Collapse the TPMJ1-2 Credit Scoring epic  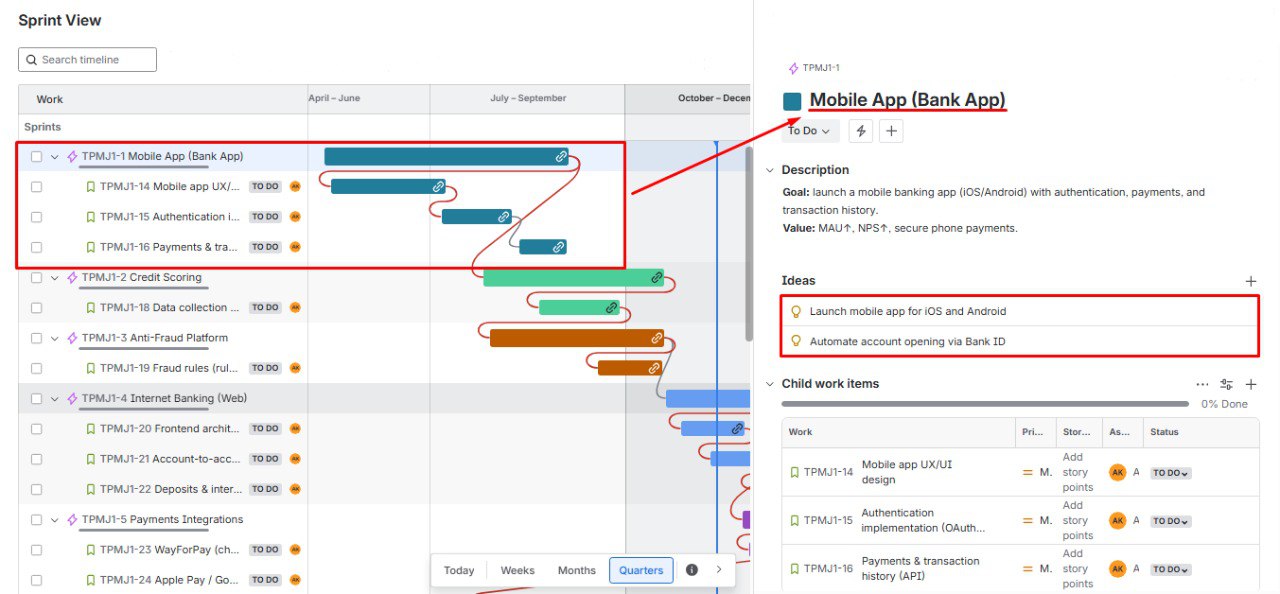tap(55, 278)
